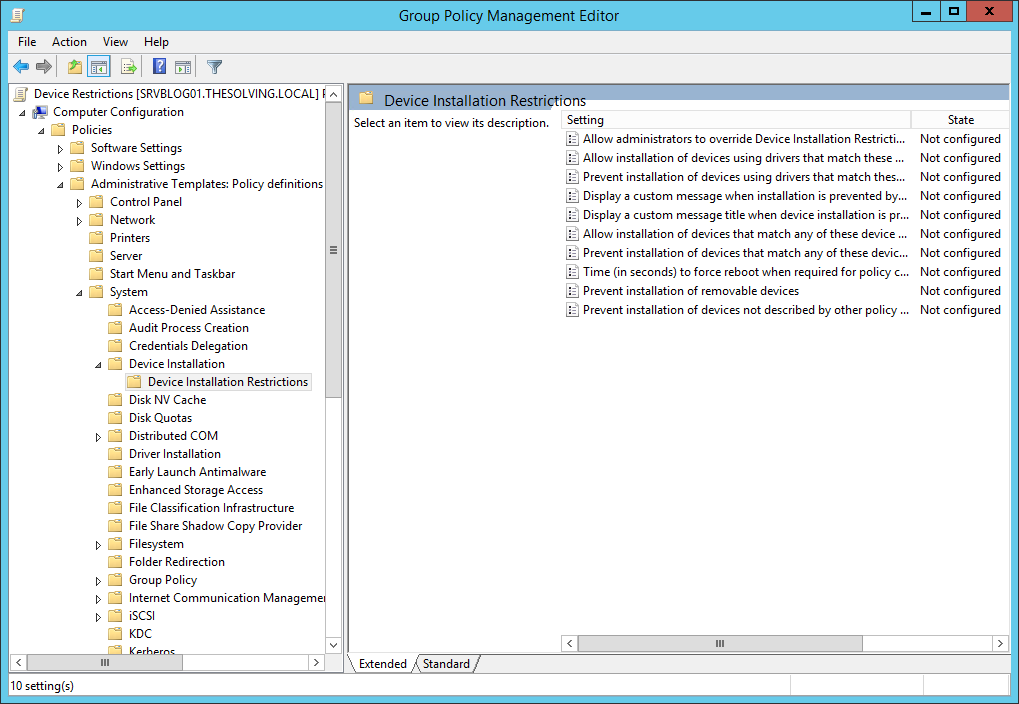This screenshot has height=704, width=1019.
Task: Click the Filter funnel toolbar icon
Action: pyautogui.click(x=214, y=66)
